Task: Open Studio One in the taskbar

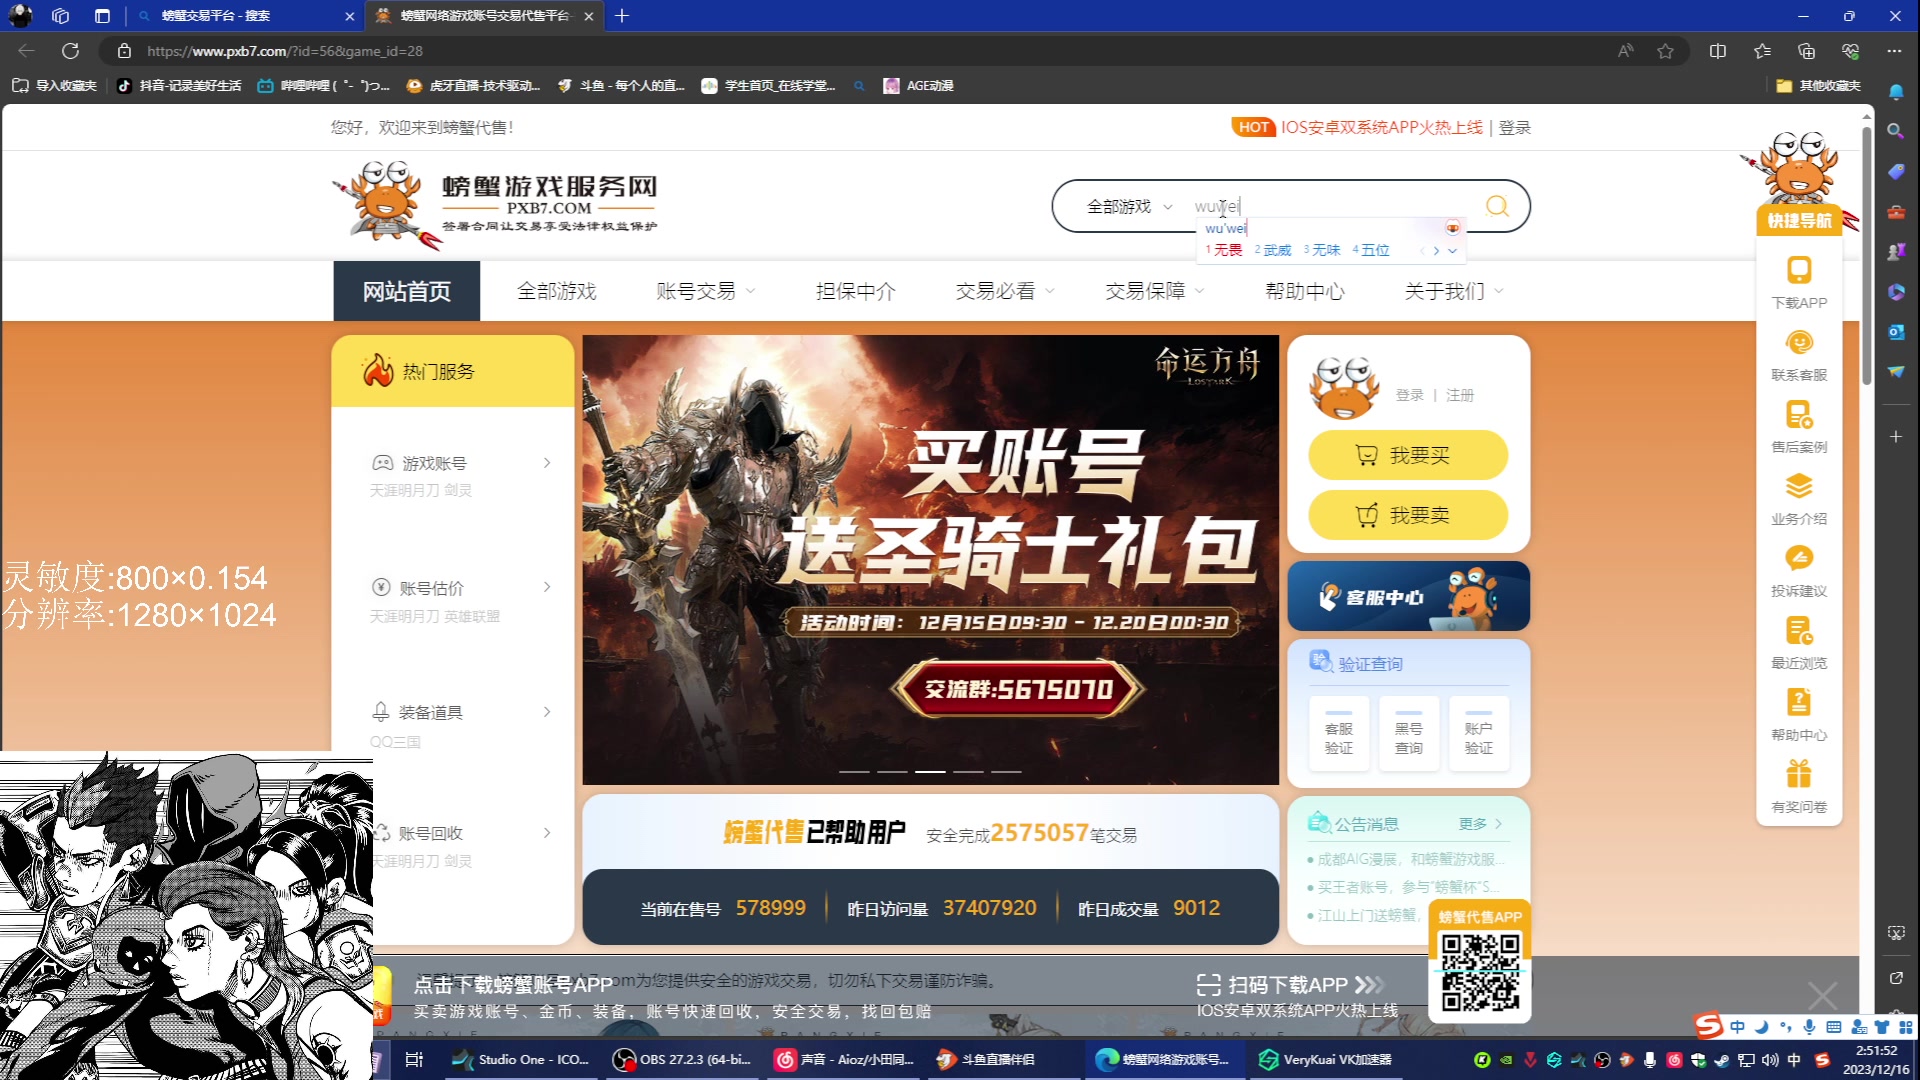Action: pos(521,1059)
